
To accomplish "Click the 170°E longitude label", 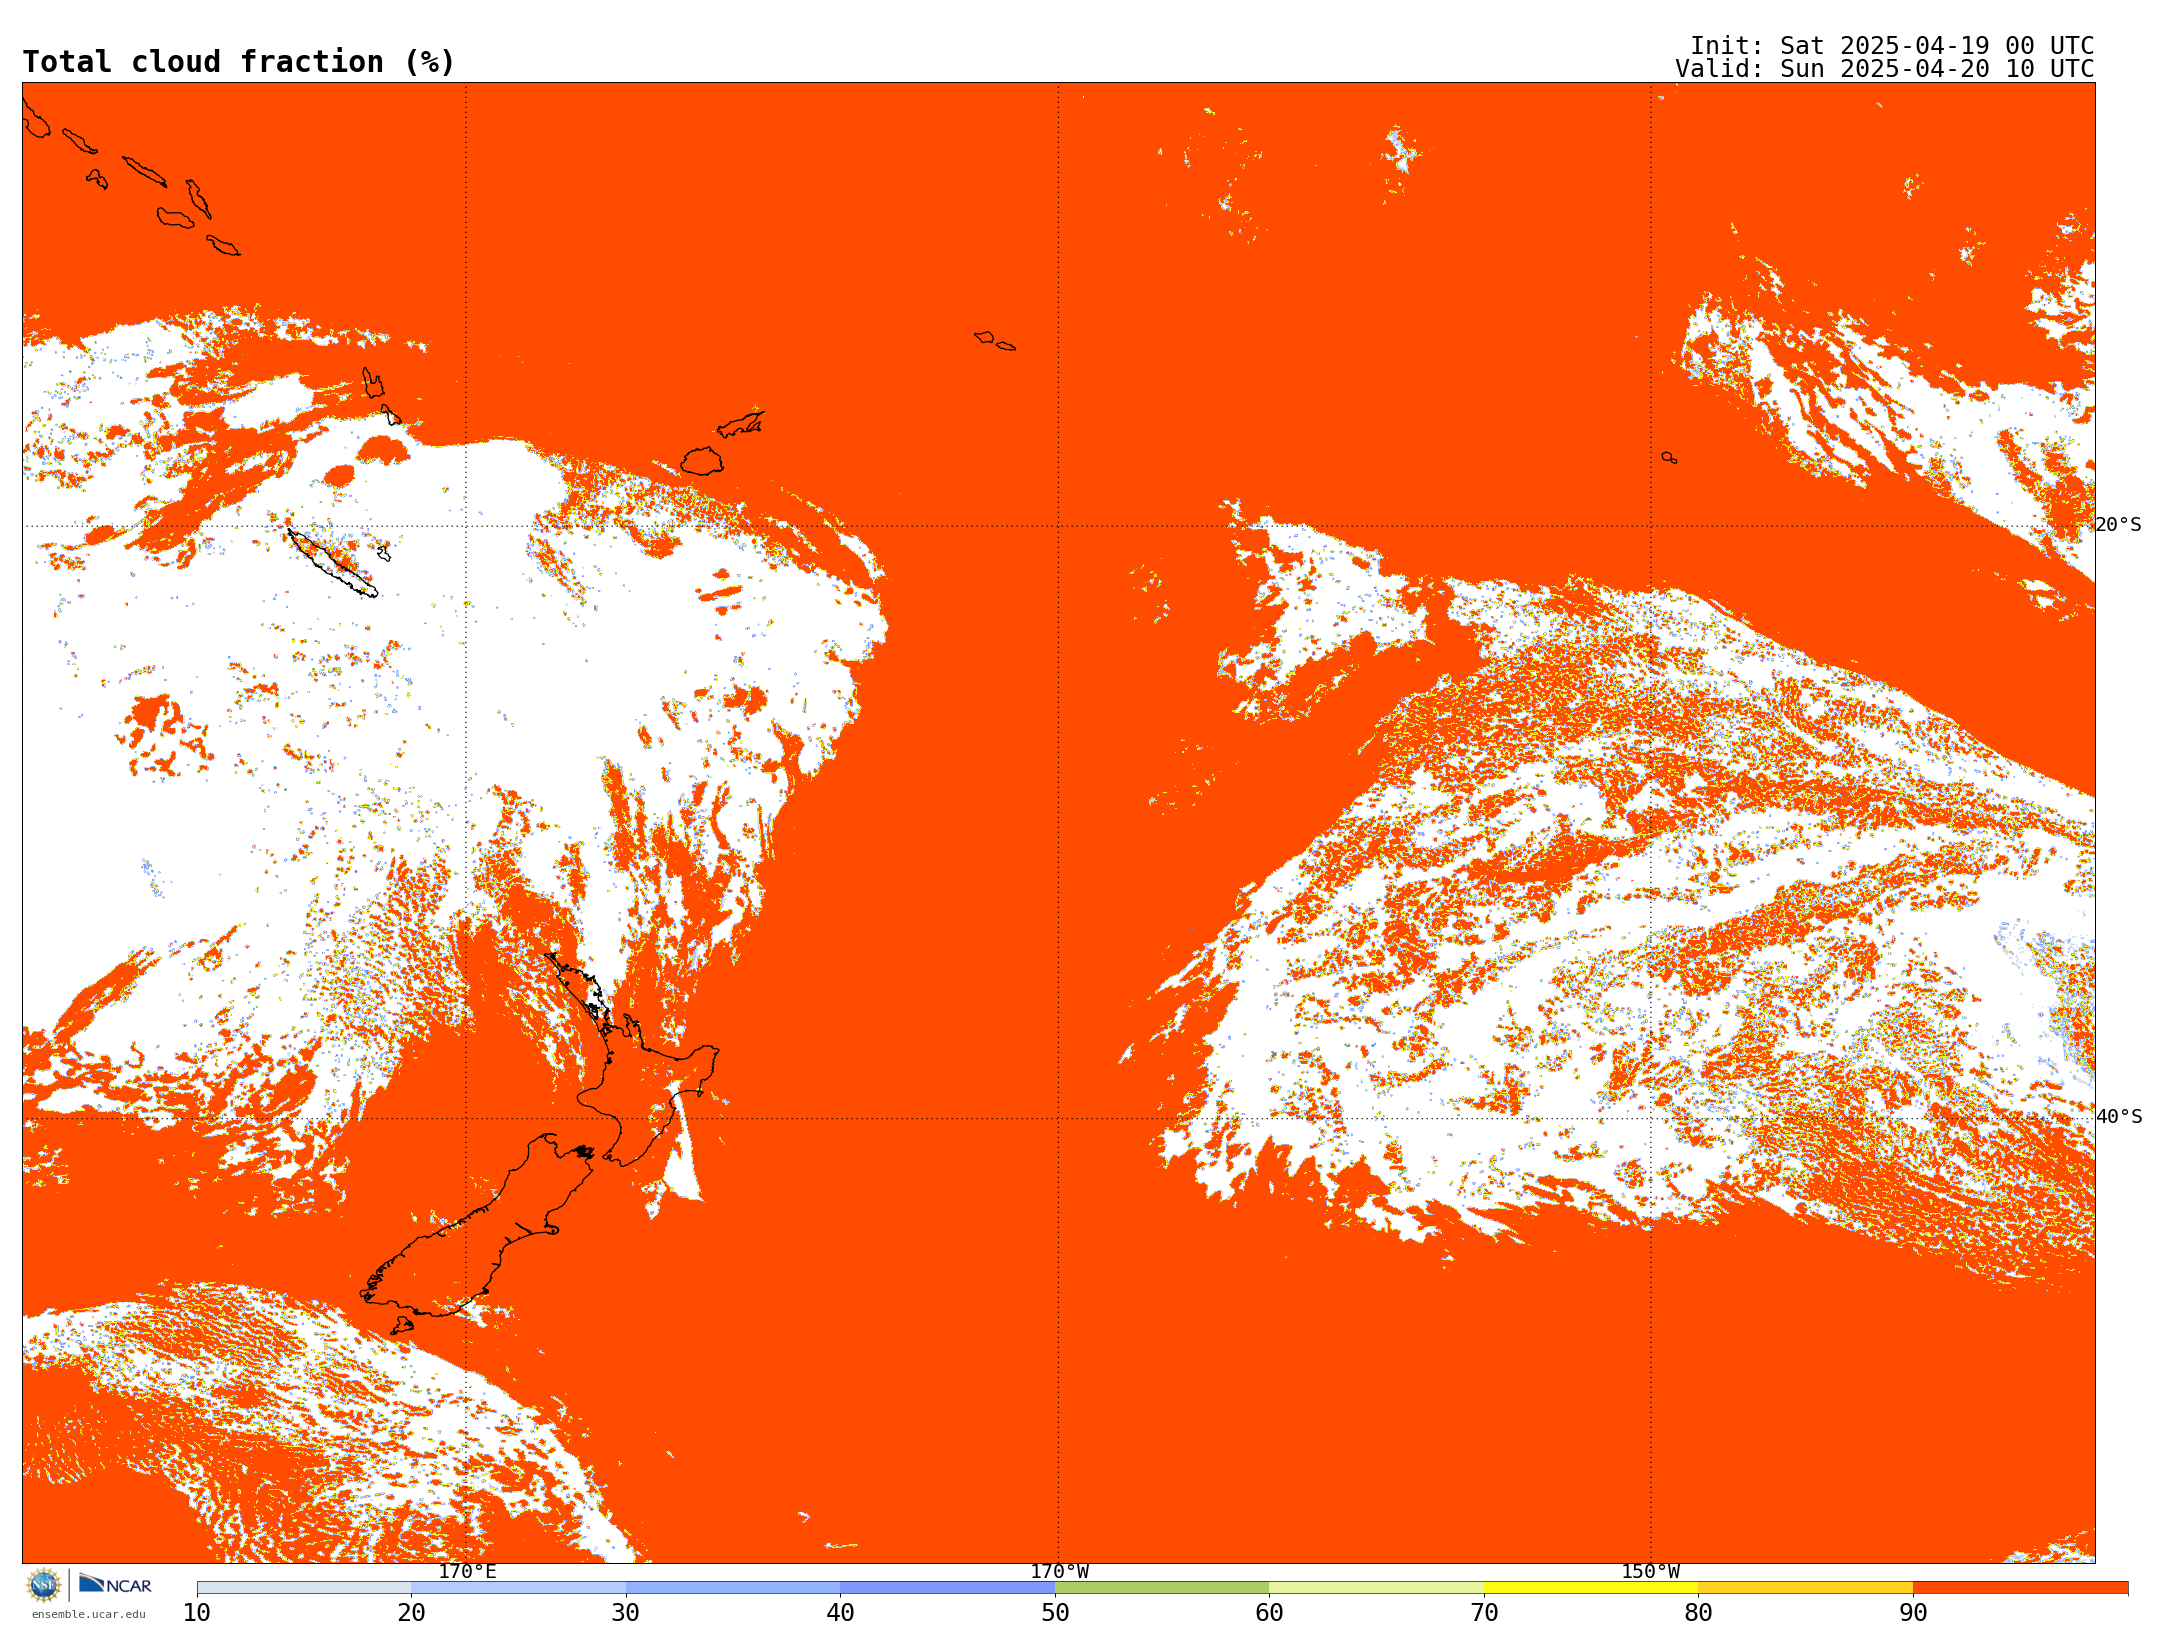I will pos(467,1572).
